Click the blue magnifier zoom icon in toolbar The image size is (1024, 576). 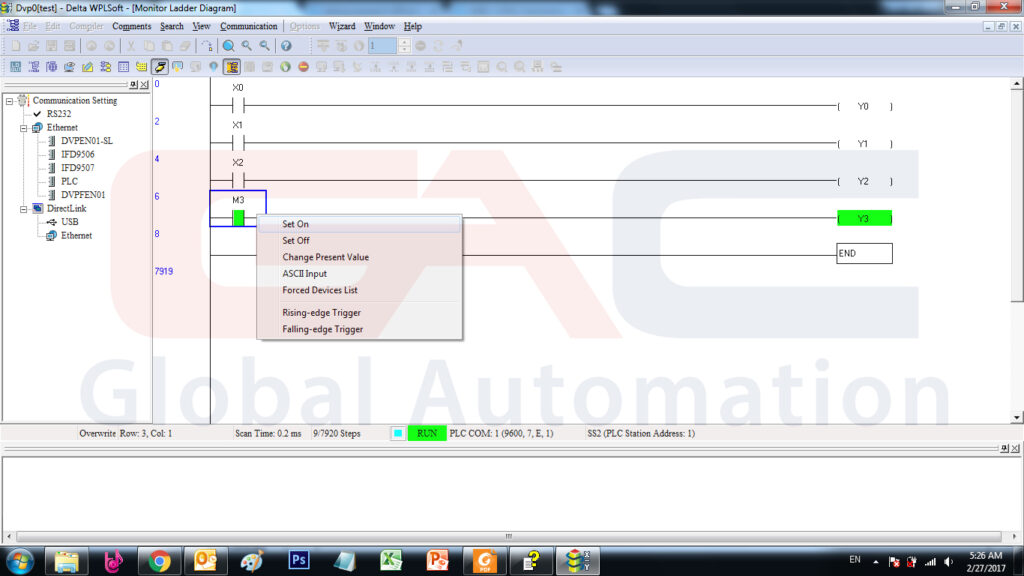(229, 46)
